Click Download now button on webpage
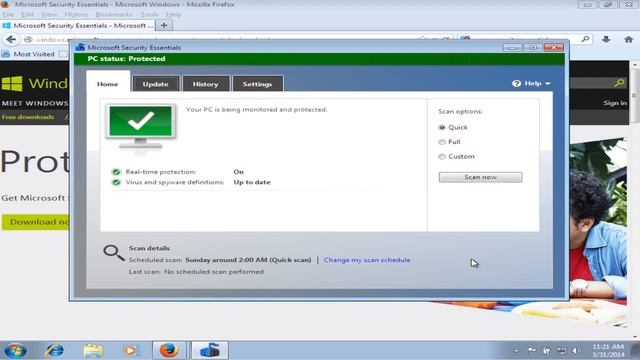The width and height of the screenshot is (640, 360). 36,222
